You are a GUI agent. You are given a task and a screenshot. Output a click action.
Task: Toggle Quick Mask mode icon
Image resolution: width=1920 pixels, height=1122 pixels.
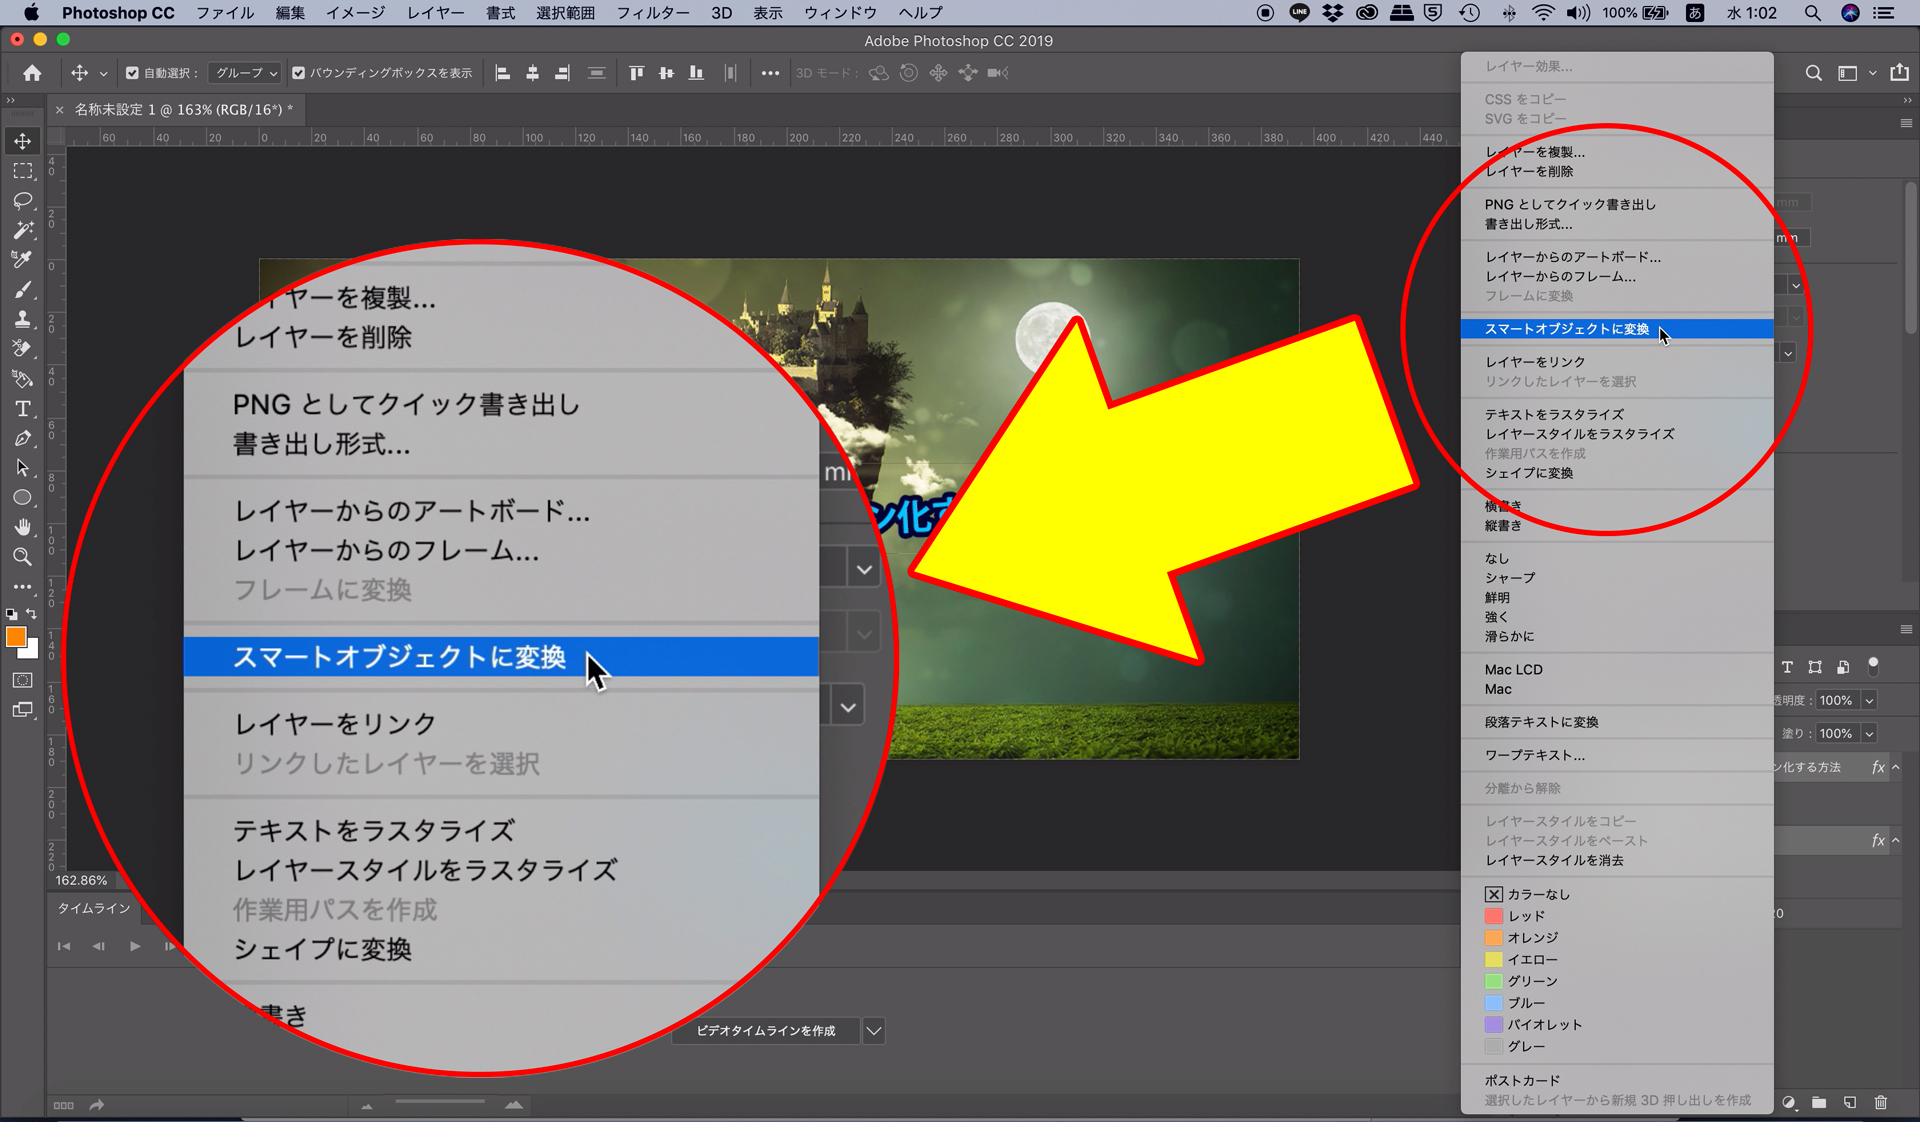(22, 680)
